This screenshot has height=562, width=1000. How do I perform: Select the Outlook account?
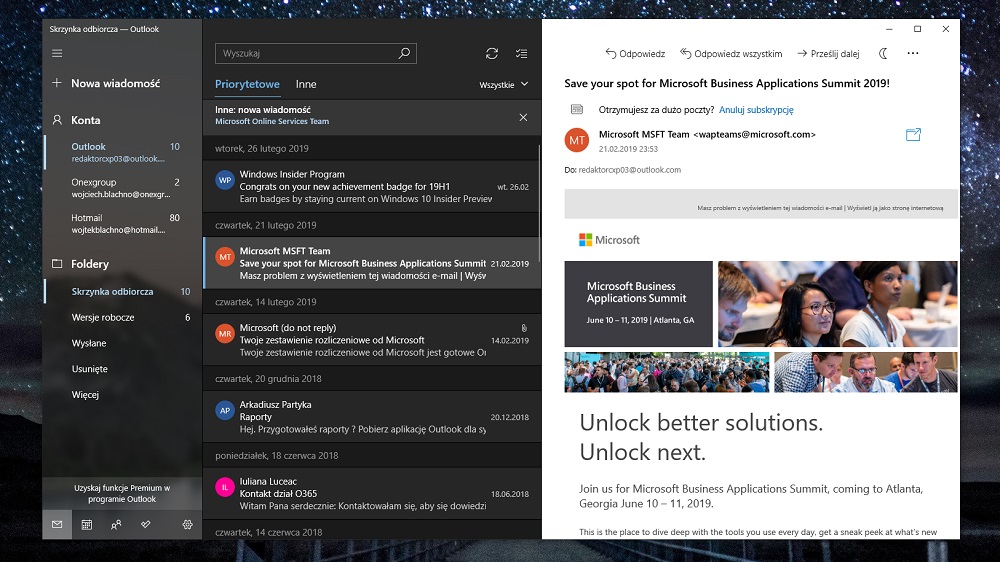122,152
